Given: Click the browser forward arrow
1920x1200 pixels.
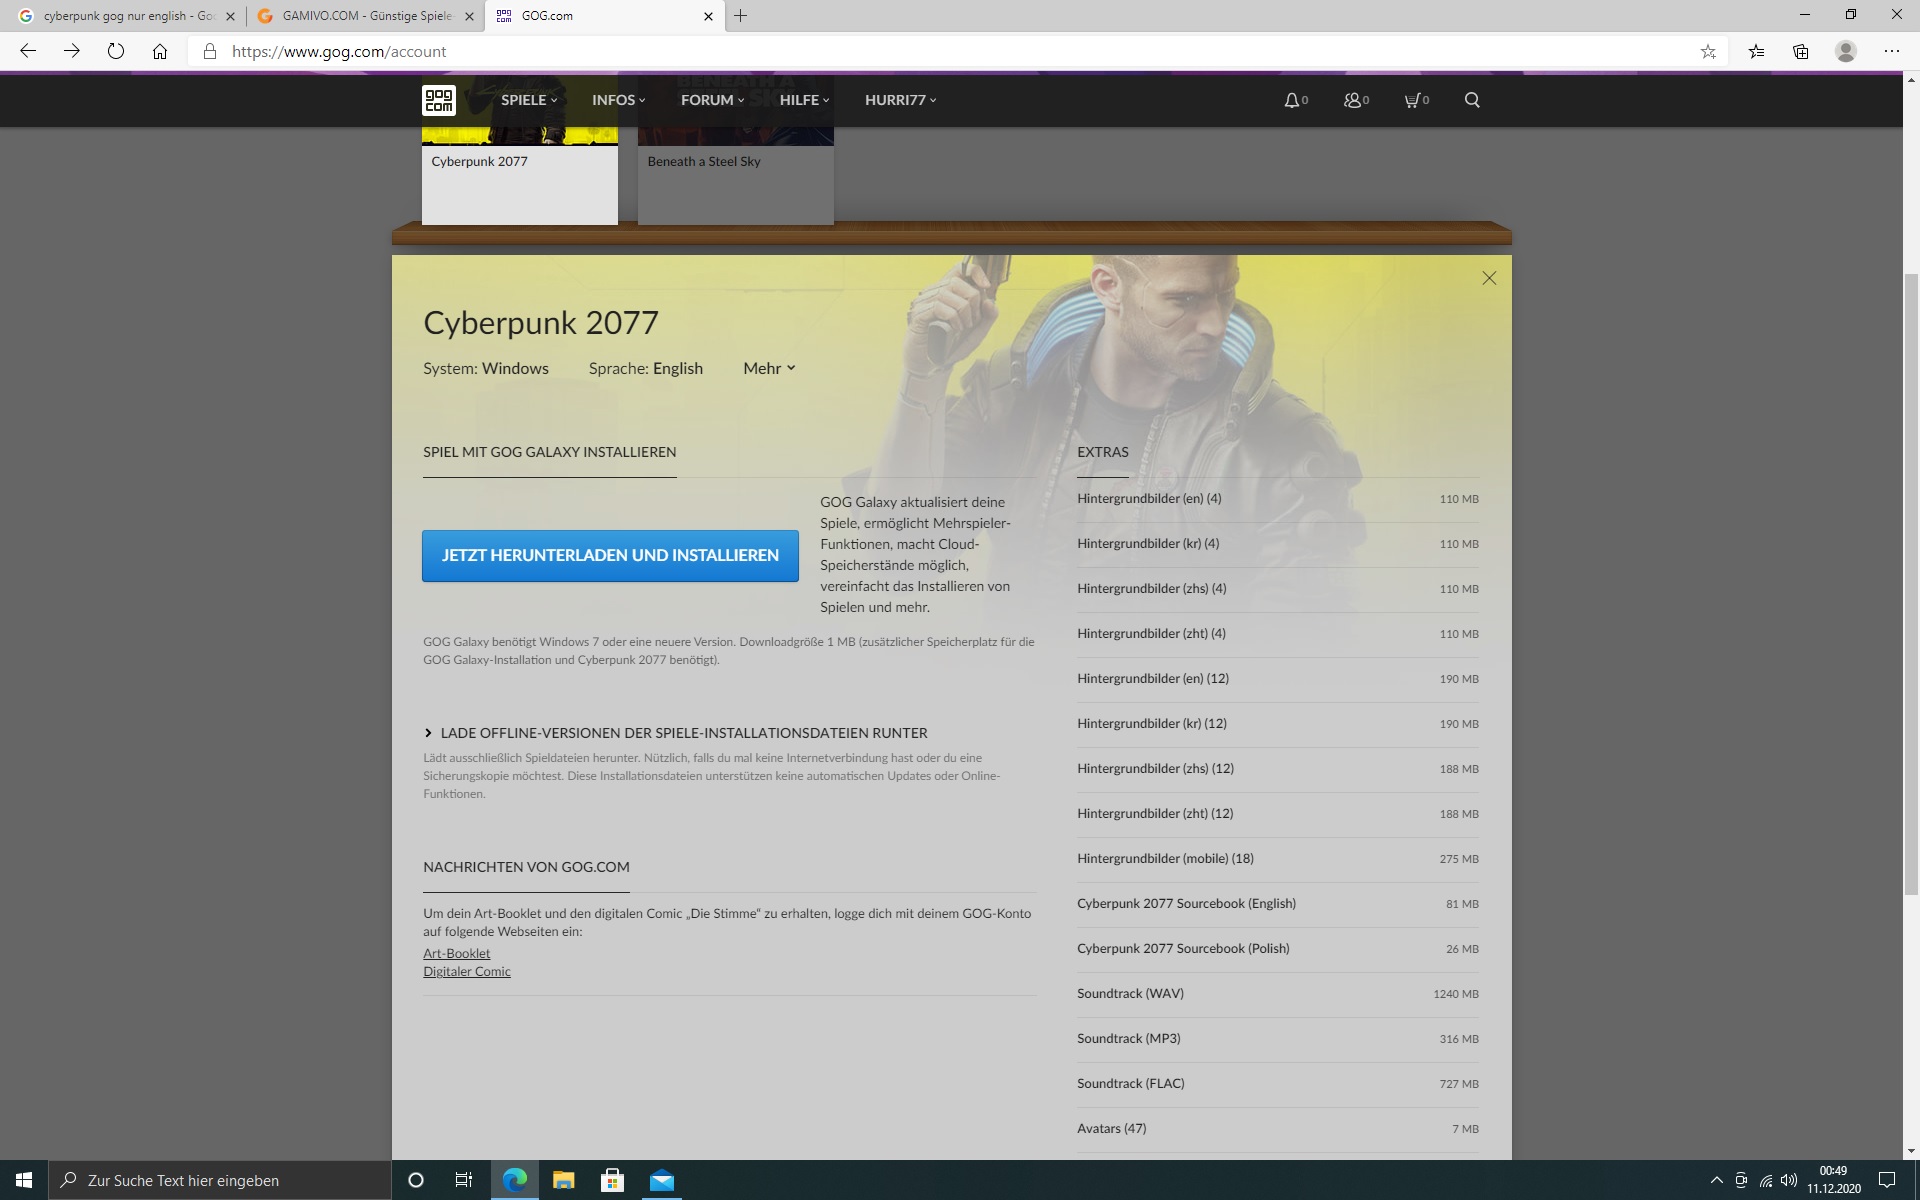Looking at the screenshot, I should click(x=72, y=51).
